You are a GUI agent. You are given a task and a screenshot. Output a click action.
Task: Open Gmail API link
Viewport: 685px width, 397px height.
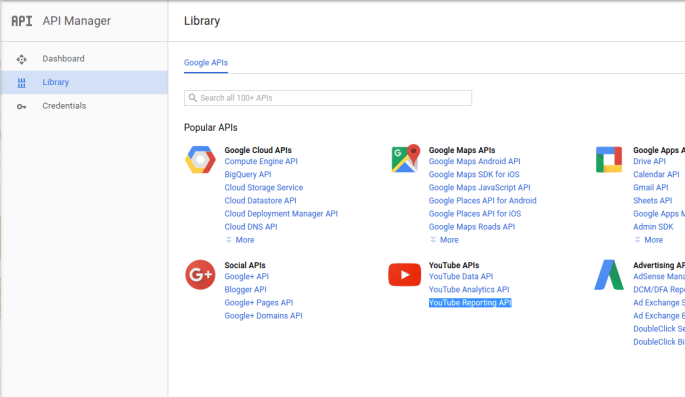point(651,187)
